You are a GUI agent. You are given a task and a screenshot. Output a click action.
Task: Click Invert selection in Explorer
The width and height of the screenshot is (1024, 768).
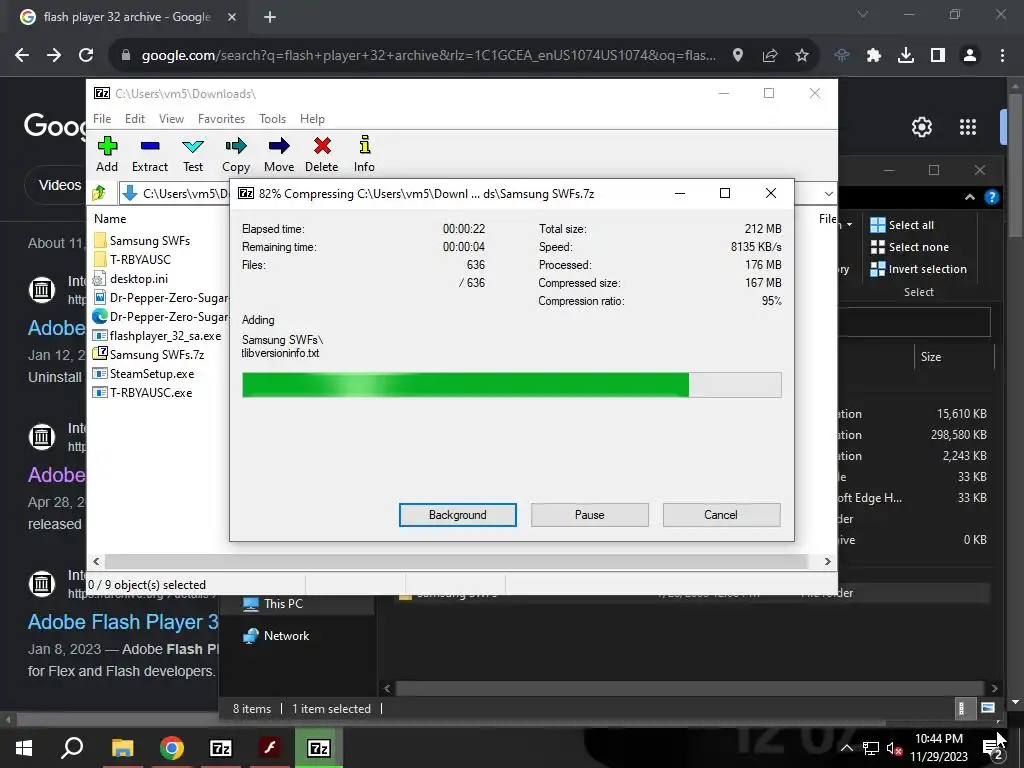pos(918,269)
